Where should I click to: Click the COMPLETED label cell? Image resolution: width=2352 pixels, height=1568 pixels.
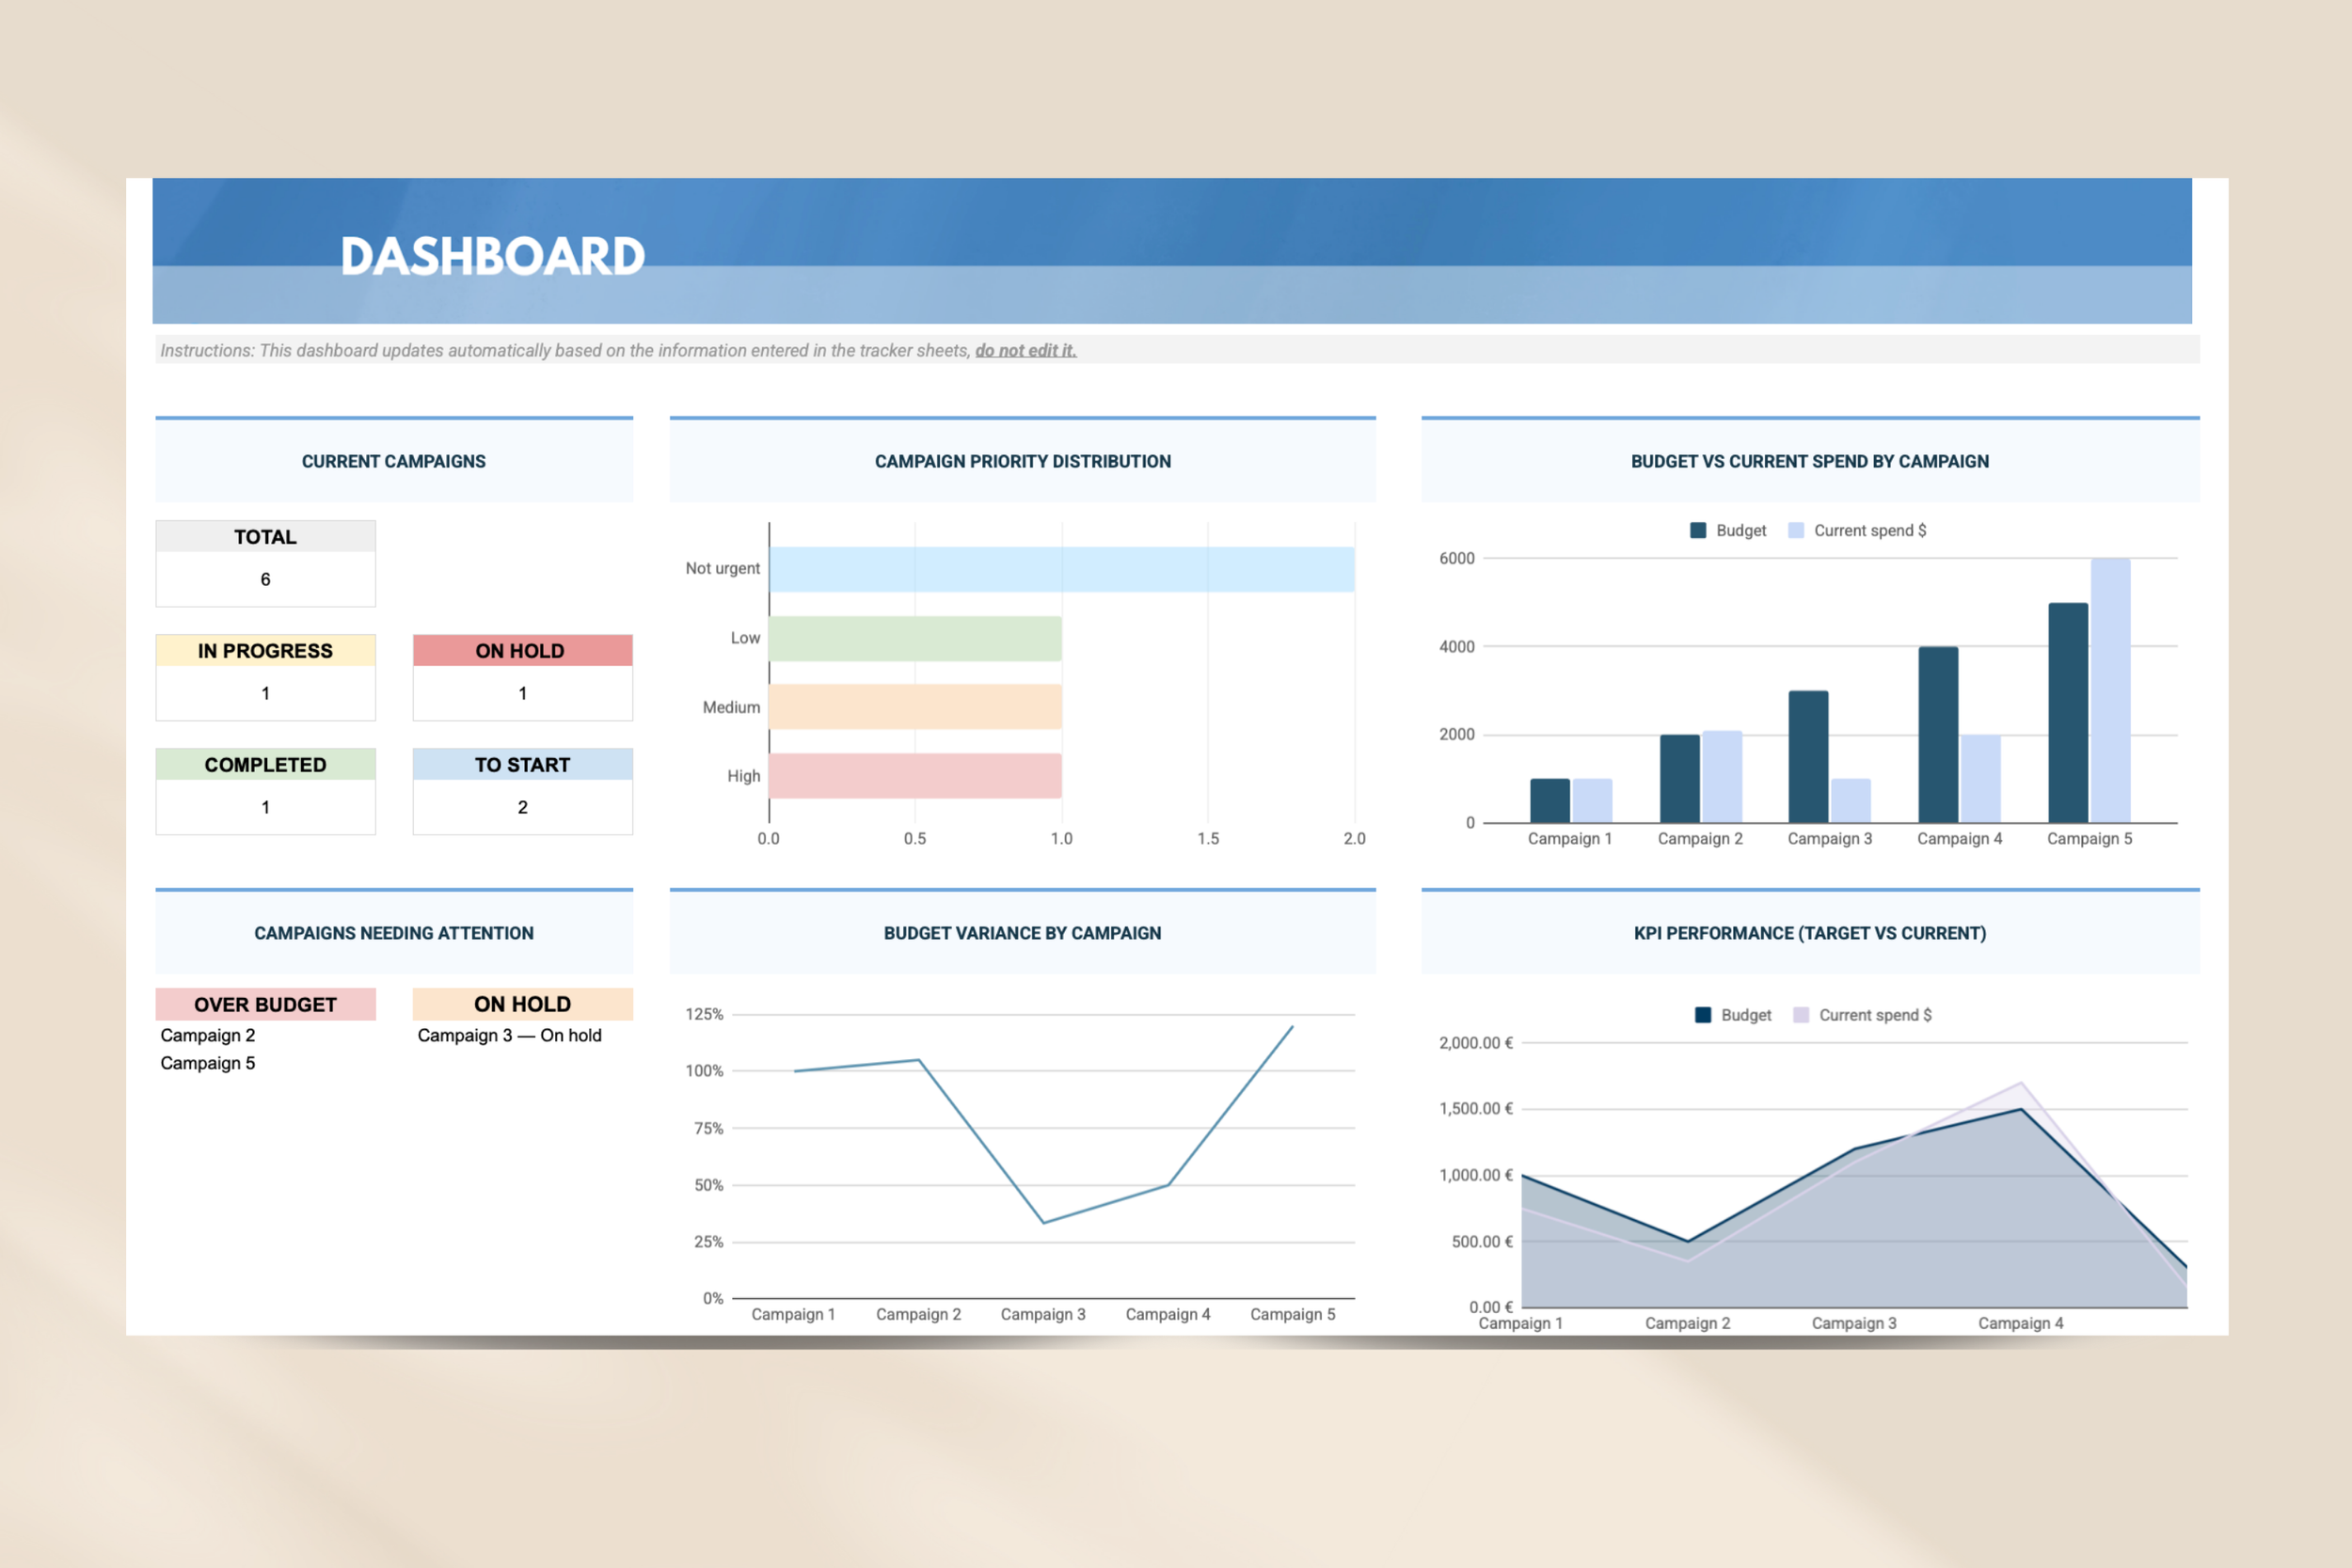pos(265,764)
